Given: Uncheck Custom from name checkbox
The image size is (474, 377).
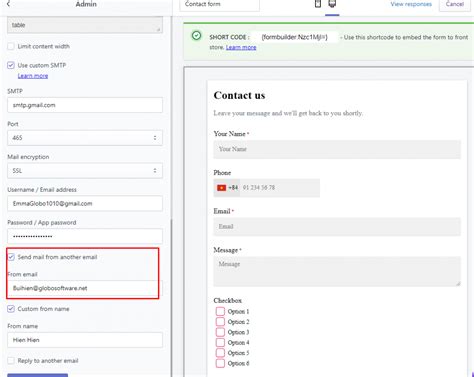Looking at the screenshot, I should (11, 309).
